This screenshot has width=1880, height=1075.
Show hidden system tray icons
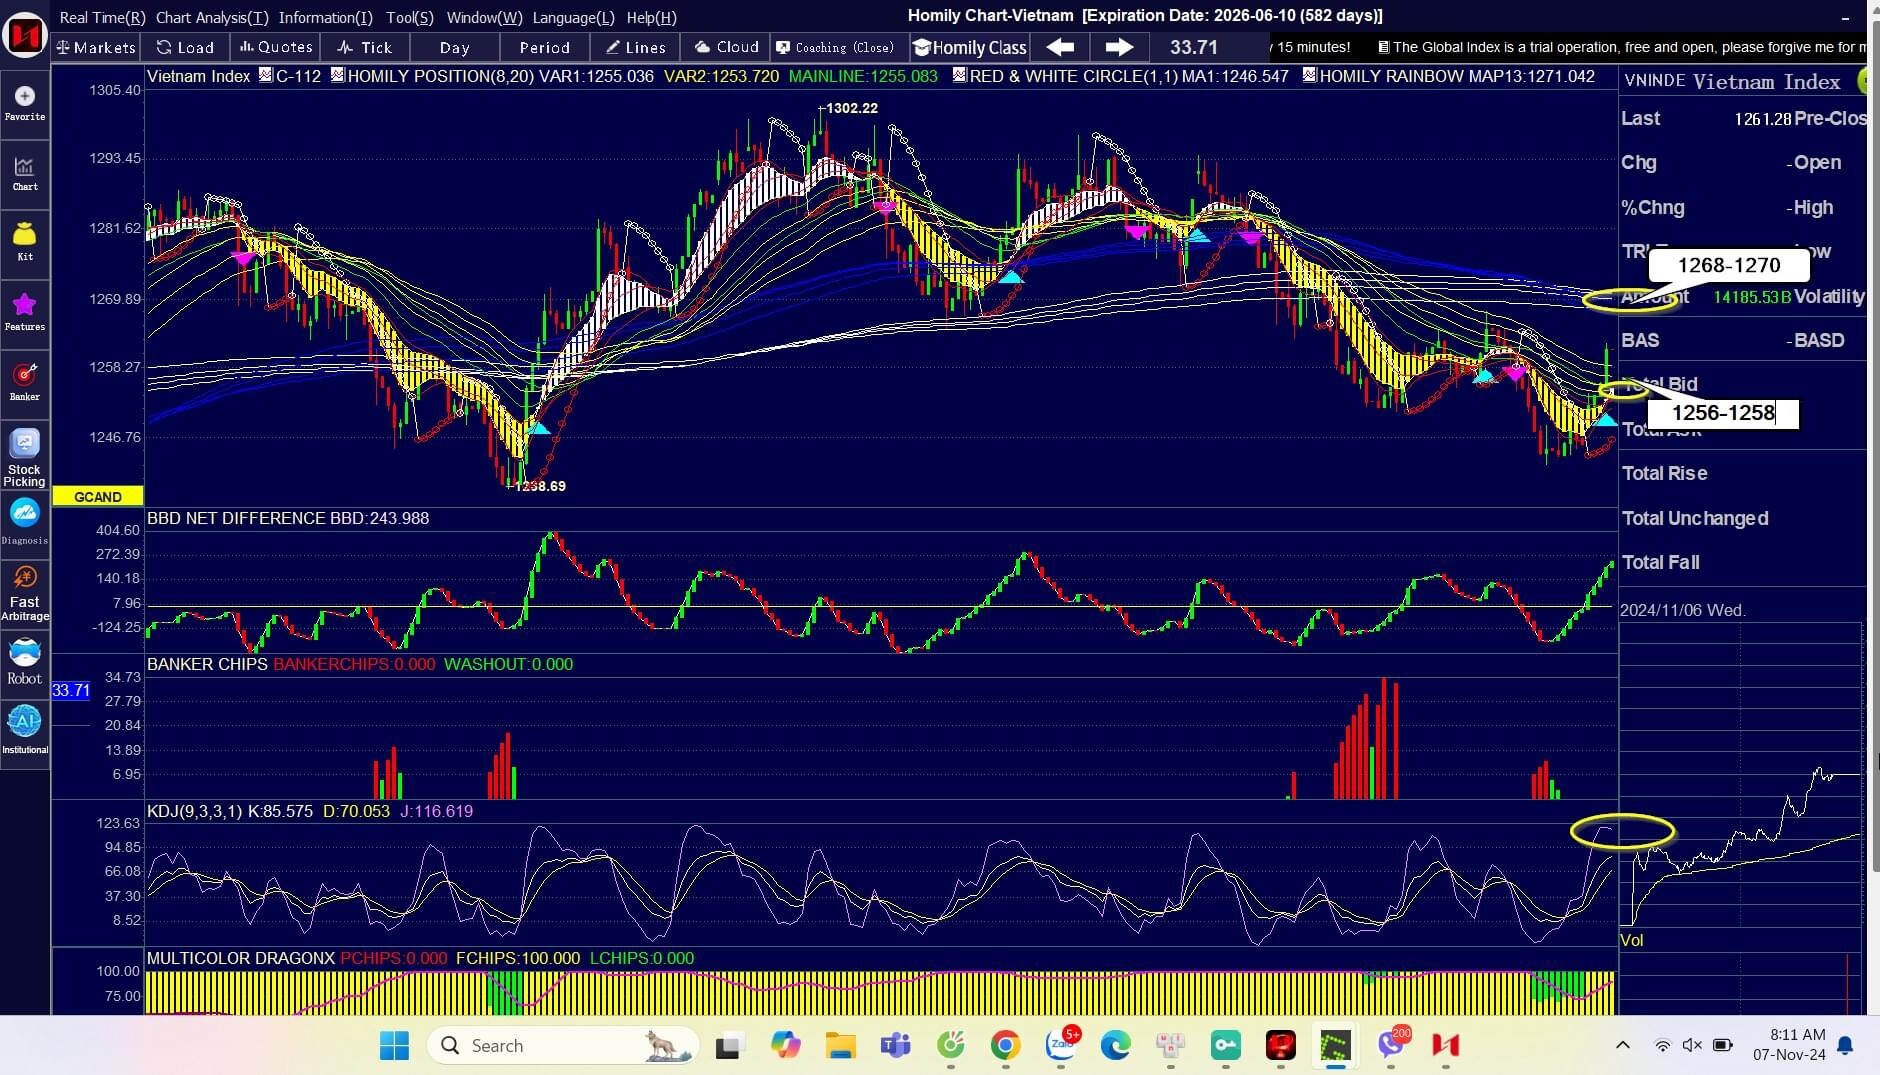[1622, 1045]
